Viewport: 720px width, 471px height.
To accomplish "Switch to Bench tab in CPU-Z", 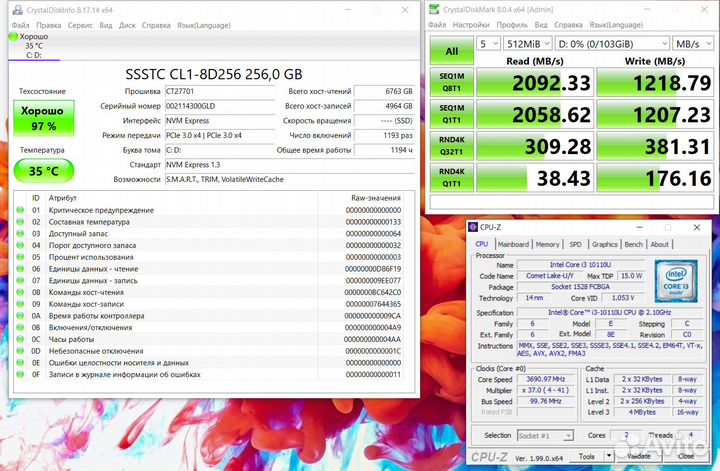I will coord(634,244).
